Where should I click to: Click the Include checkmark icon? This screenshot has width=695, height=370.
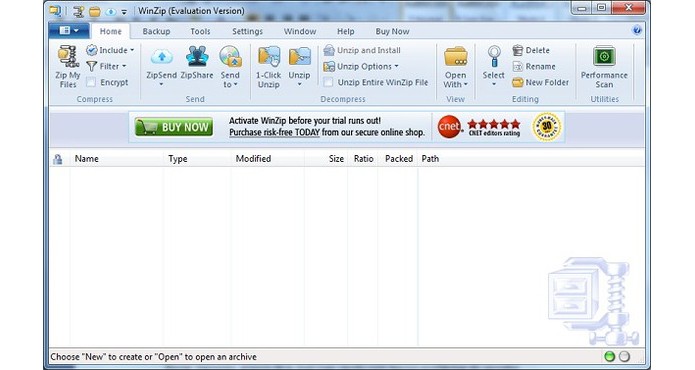tap(92, 50)
